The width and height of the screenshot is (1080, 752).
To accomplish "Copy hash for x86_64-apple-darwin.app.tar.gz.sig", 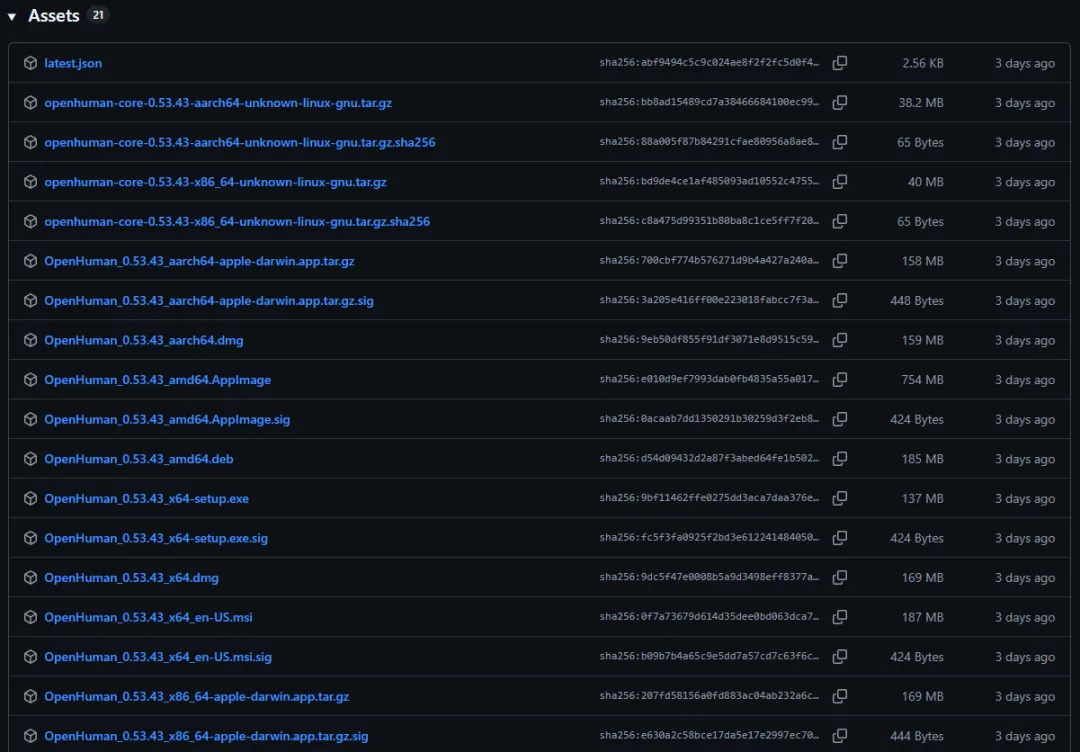I will [840, 736].
